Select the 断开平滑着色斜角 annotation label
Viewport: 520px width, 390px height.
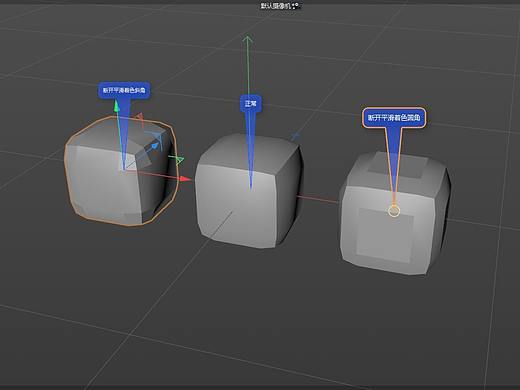[x=124, y=90]
